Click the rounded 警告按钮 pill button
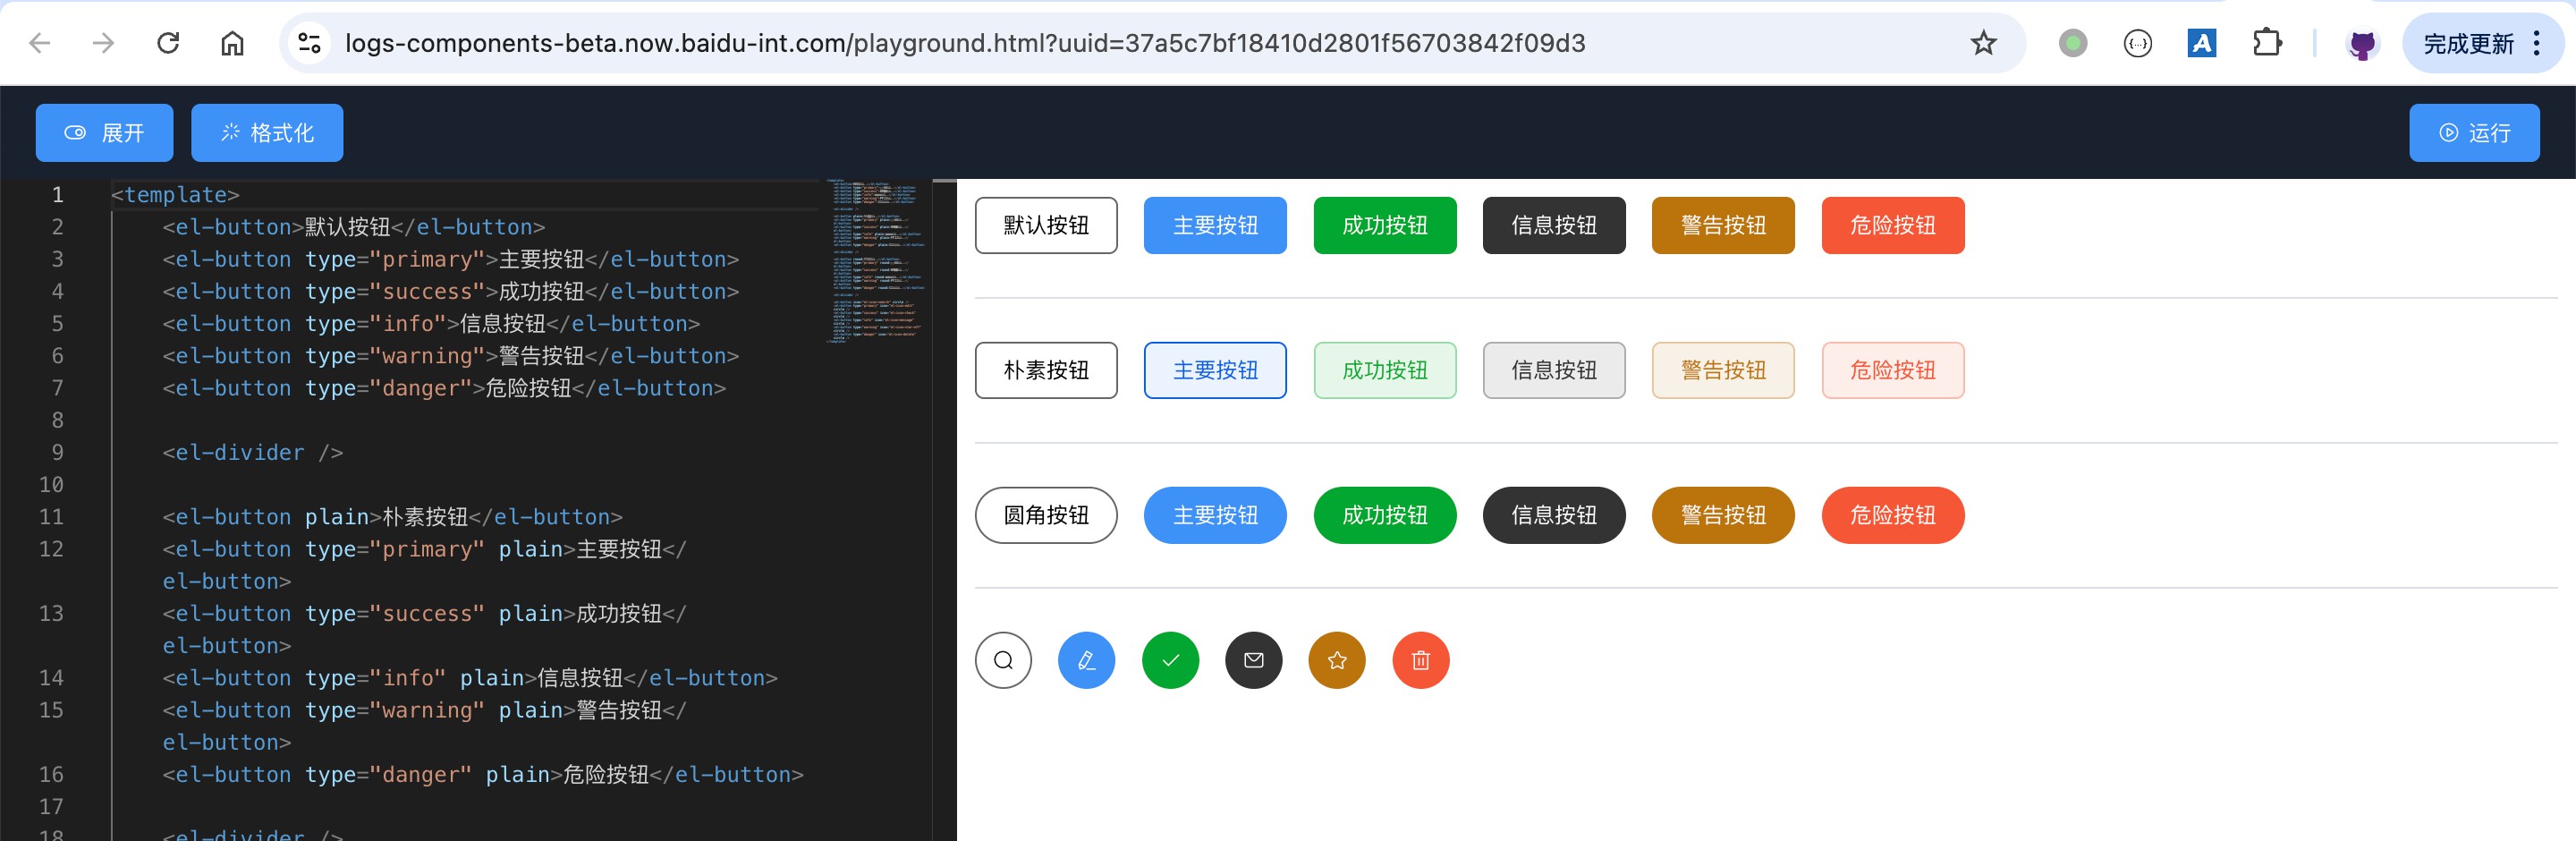Image resolution: width=2576 pixels, height=841 pixels. (x=1723, y=515)
